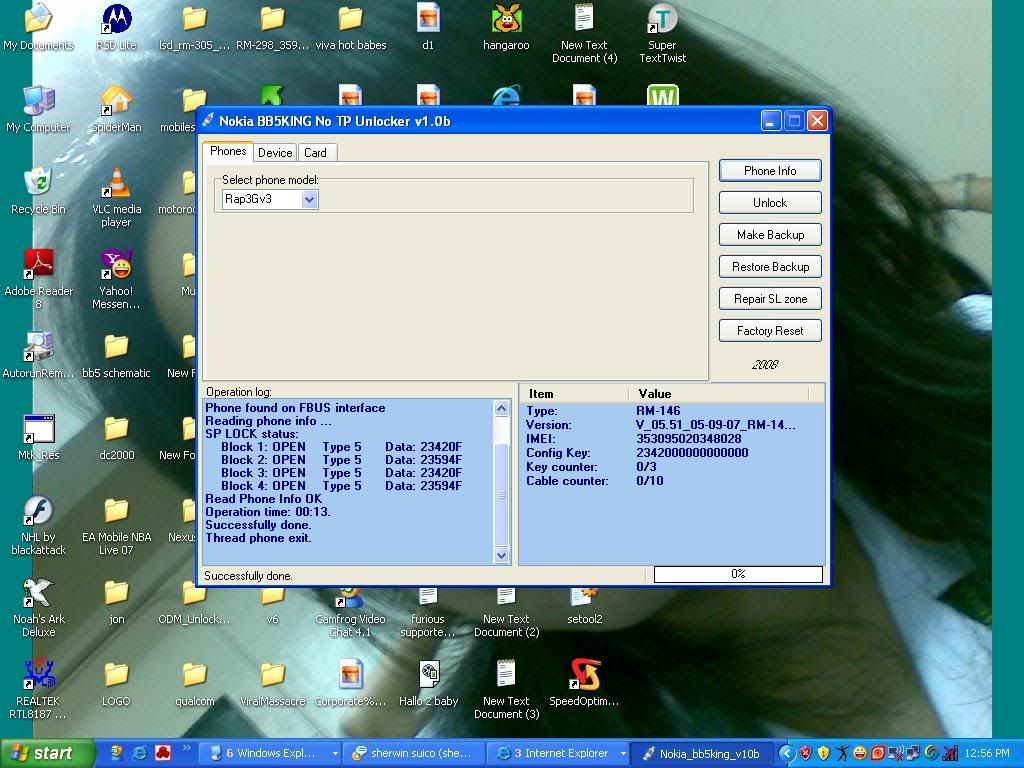Viewport: 1024px width, 768px height.
Task: Switch to Nokia_bb5king_v10b taskbar button
Action: [x=702, y=754]
